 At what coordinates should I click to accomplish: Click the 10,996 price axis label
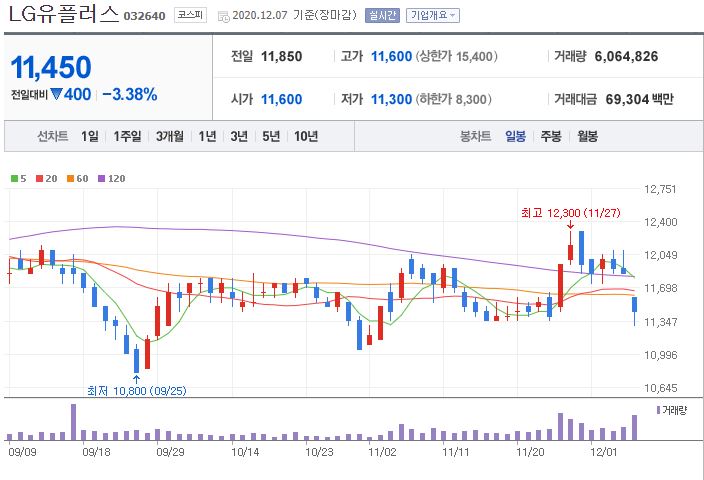coord(660,355)
